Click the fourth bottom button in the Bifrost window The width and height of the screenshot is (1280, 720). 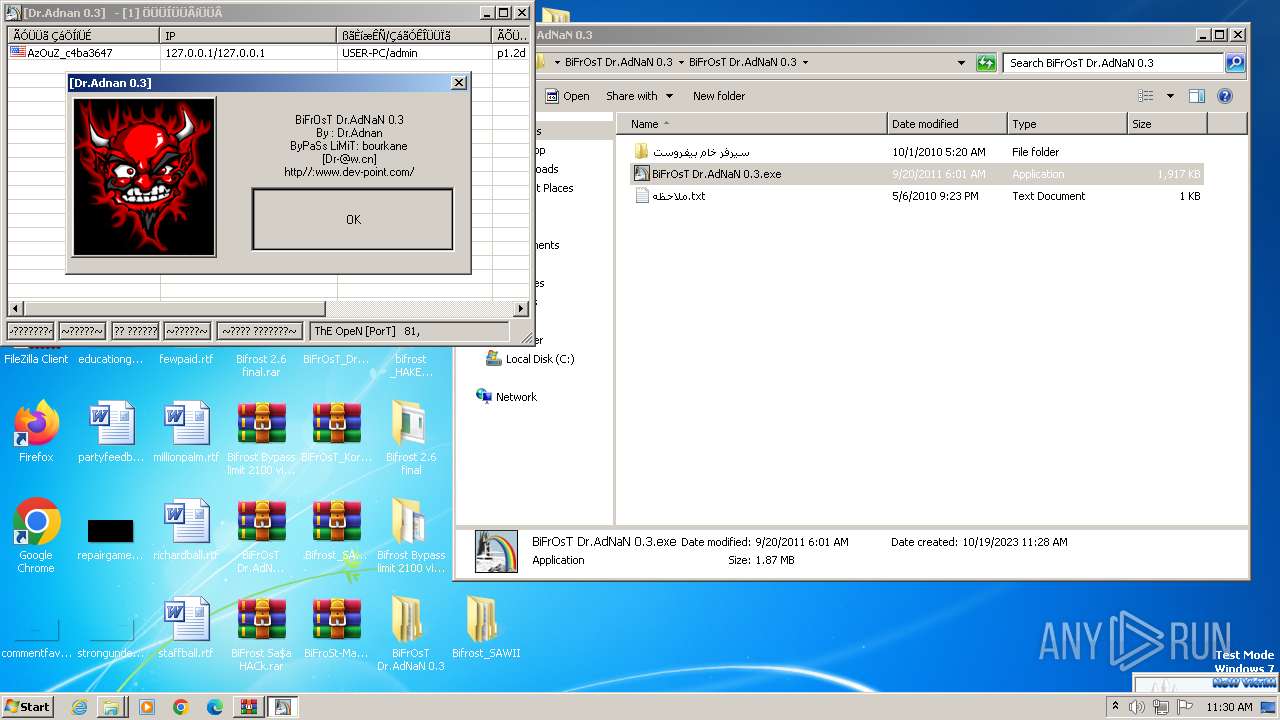[x=187, y=331]
